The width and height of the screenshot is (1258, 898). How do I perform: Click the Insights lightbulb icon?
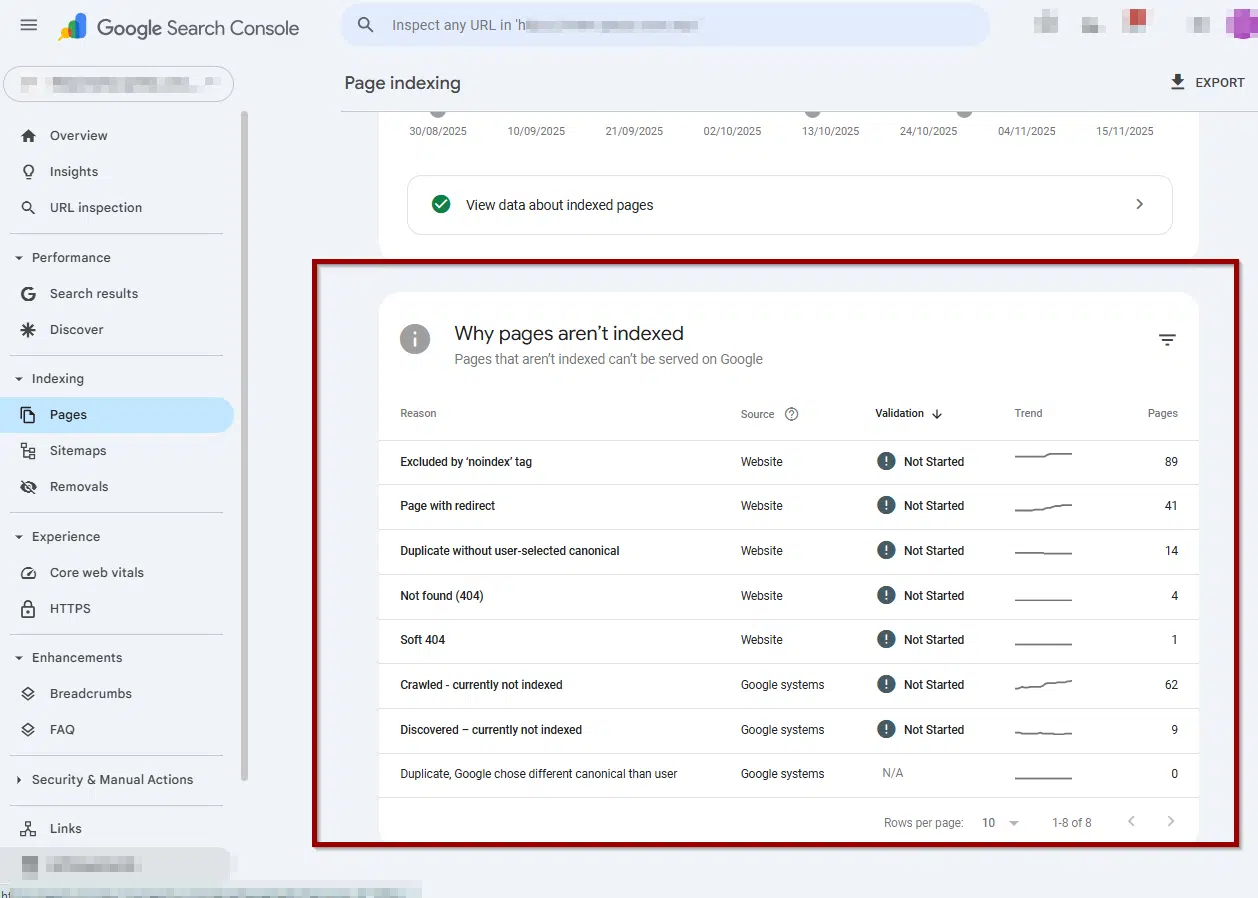tap(28, 172)
